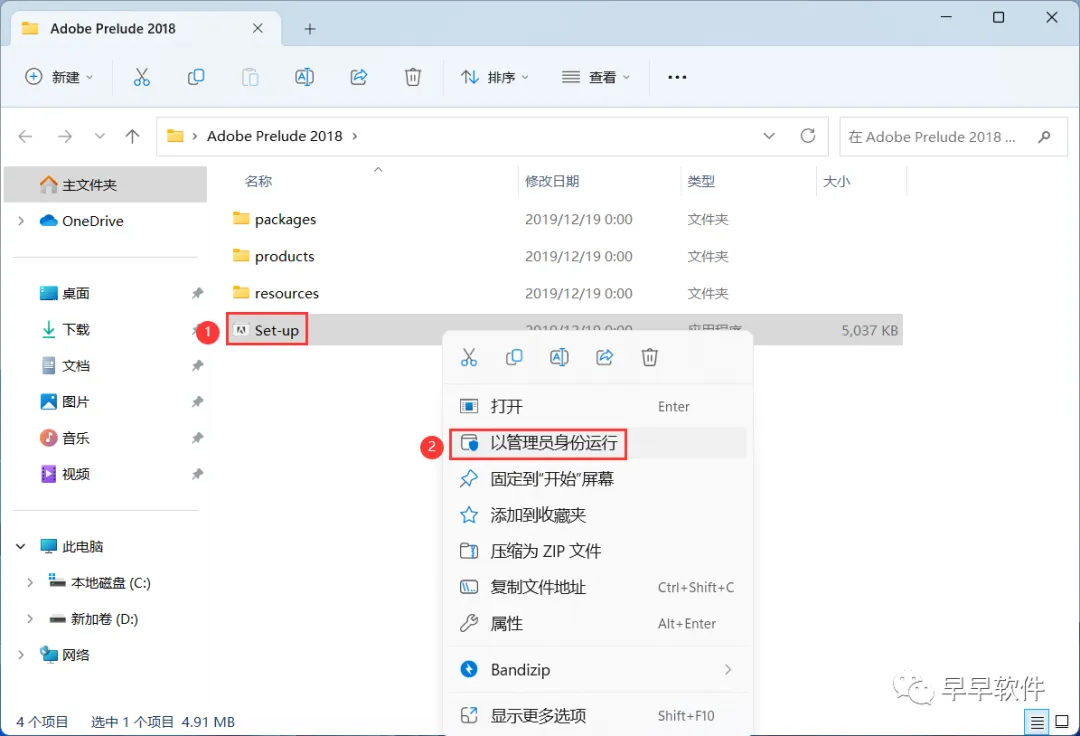
Task: Switch to large icons view in the status bar
Action: (1062, 722)
